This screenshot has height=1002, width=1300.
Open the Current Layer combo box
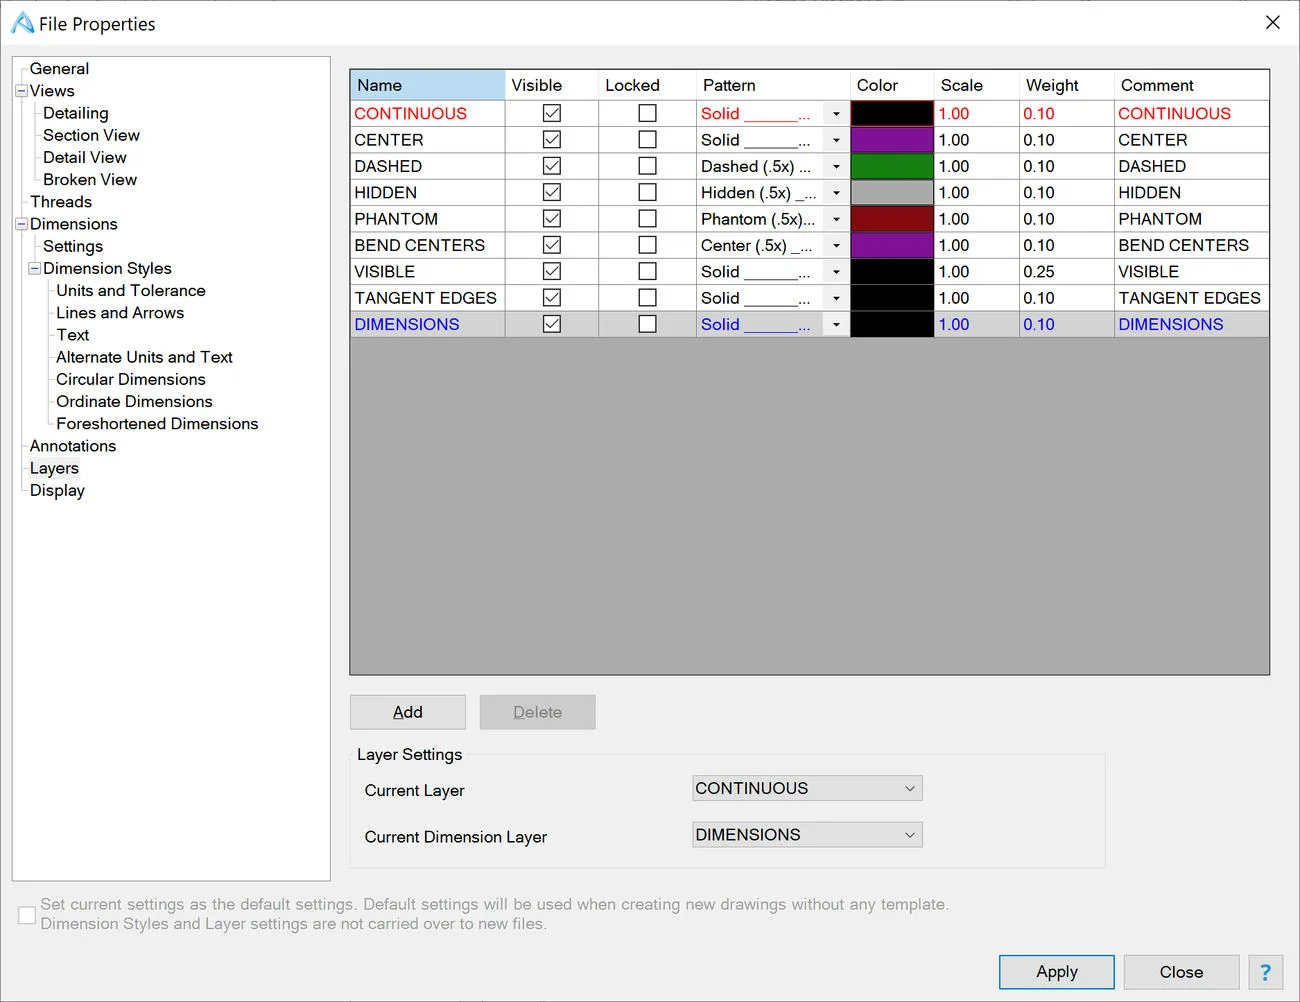pos(807,788)
